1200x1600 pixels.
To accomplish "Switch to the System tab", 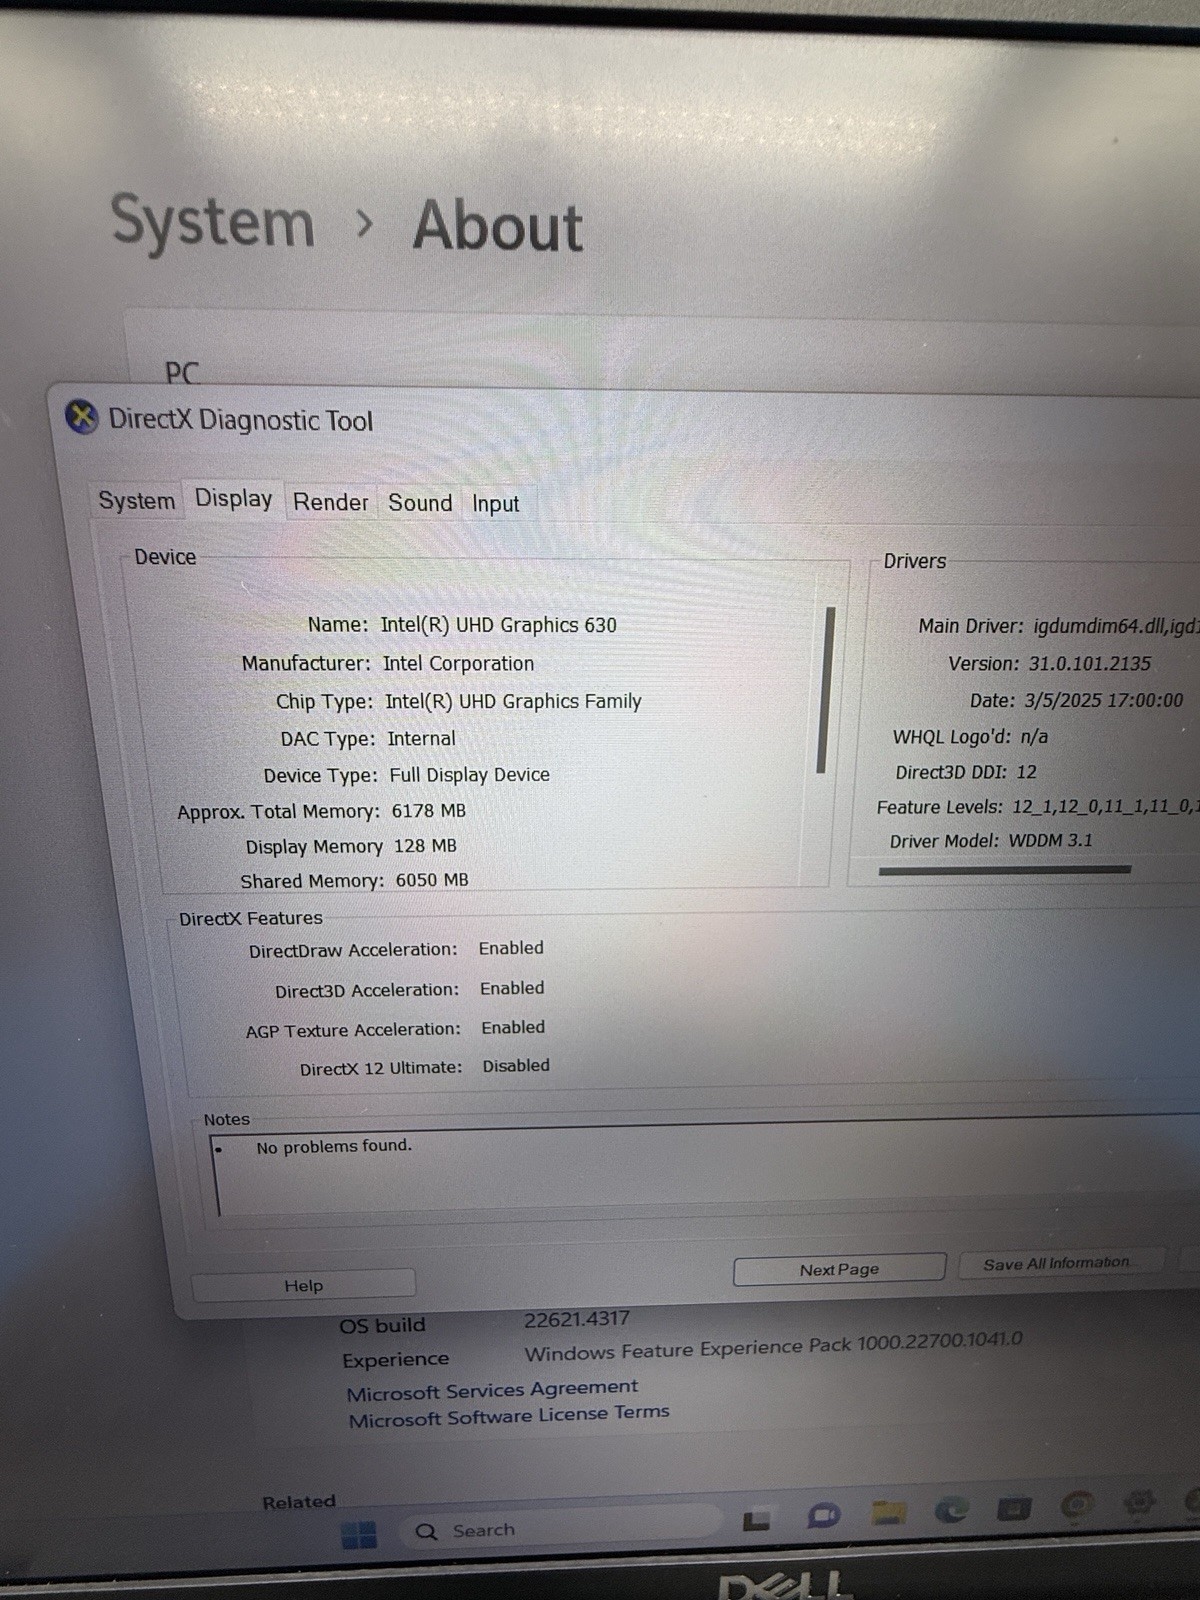I will (x=136, y=500).
